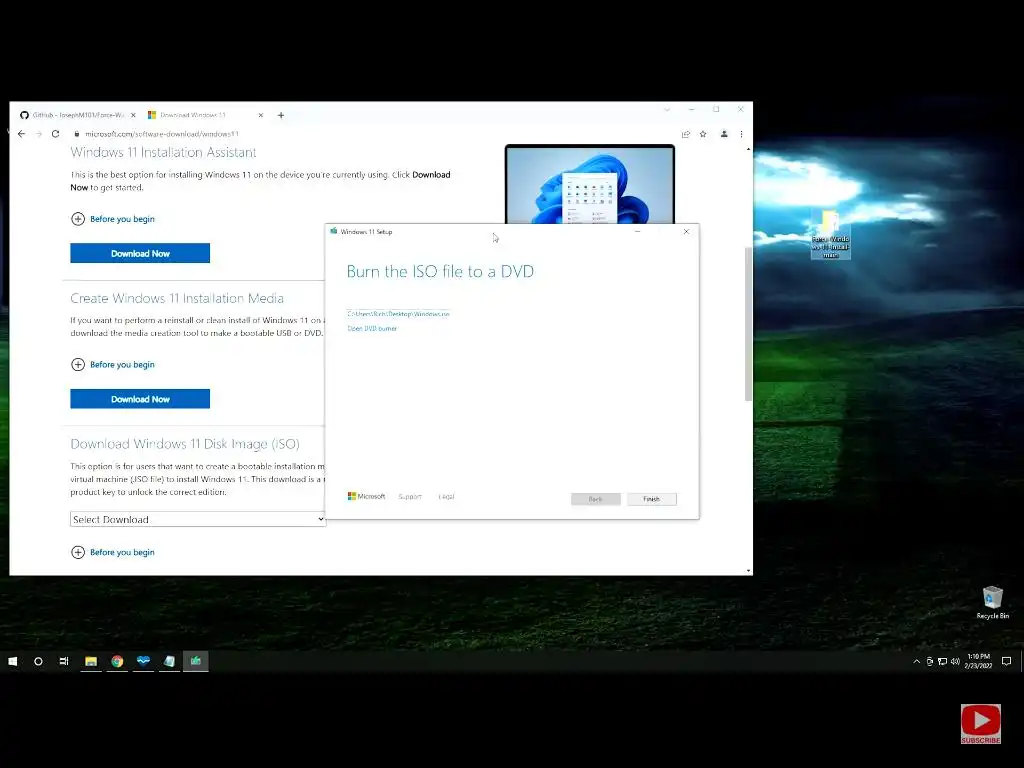Select the Force Windows 11 Install desktop folder

[830, 234]
